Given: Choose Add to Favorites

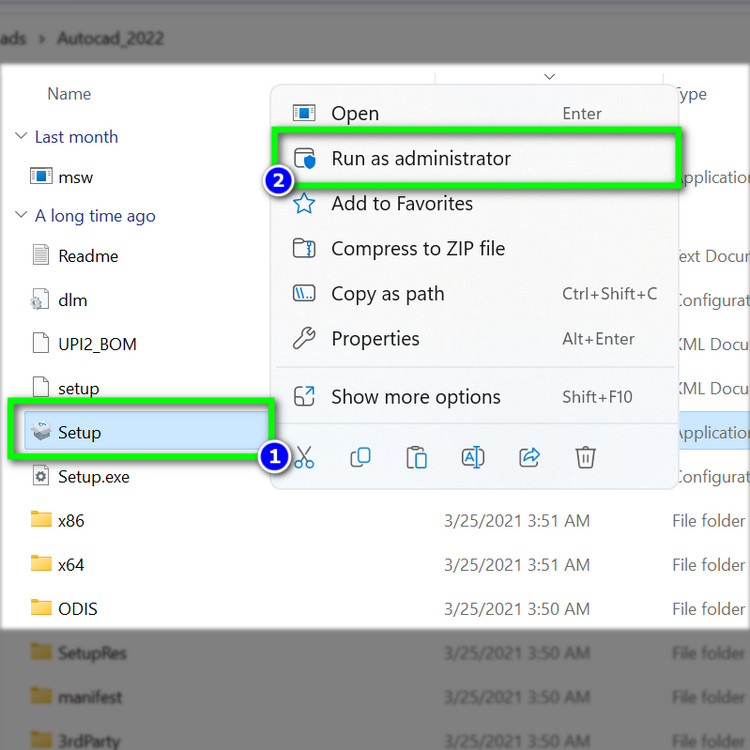Looking at the screenshot, I should (402, 204).
